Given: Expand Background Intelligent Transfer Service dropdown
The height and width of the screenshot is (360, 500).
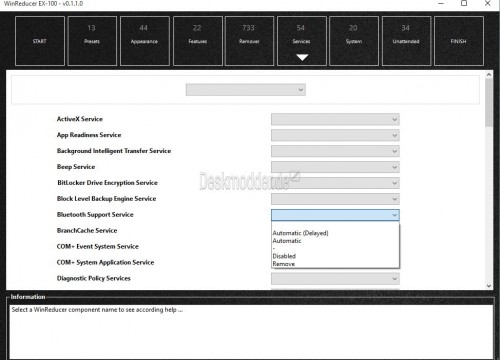Looking at the screenshot, I should [x=335, y=151].
